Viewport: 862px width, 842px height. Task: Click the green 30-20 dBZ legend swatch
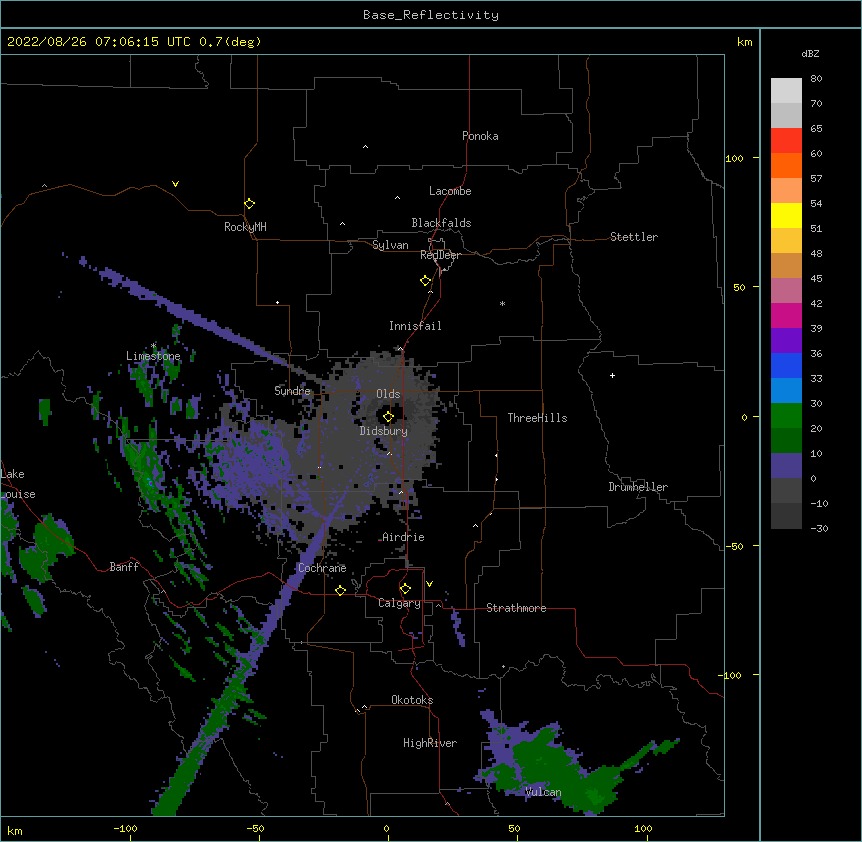click(786, 416)
